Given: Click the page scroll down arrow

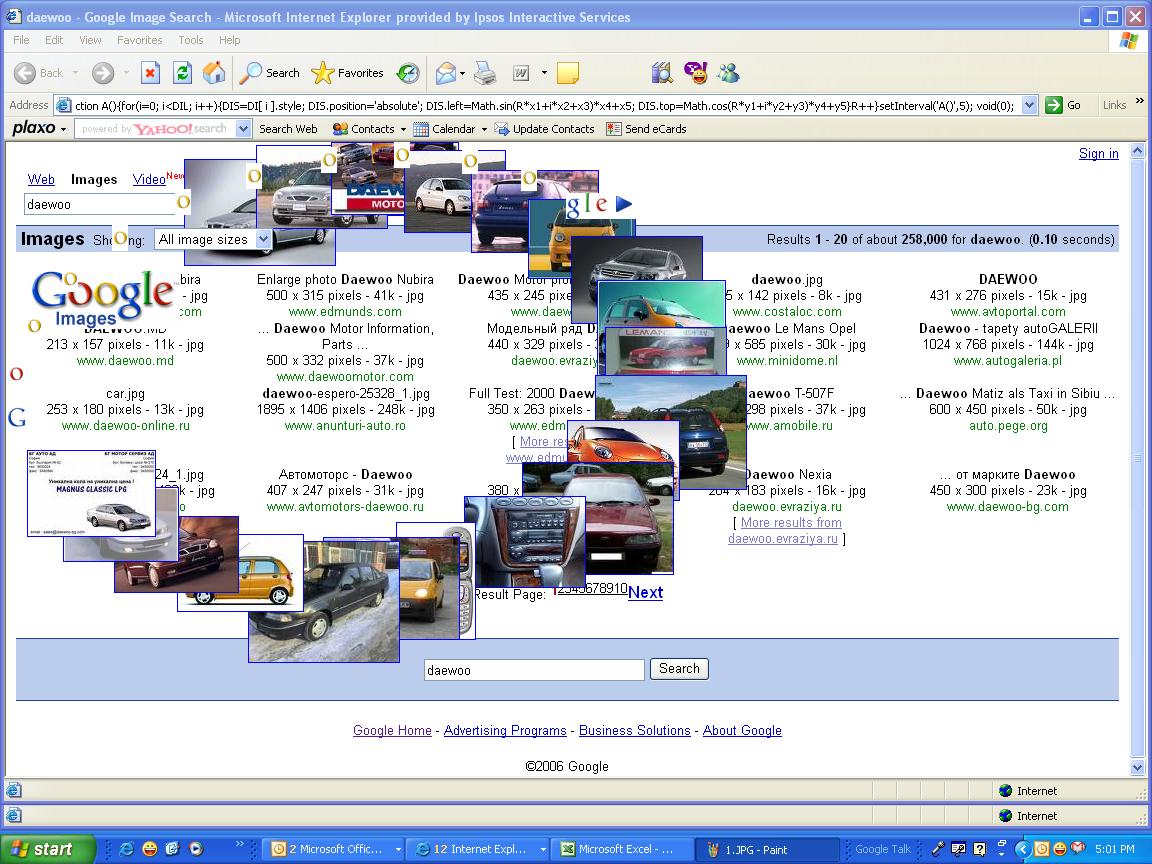Looking at the screenshot, I should (1137, 768).
